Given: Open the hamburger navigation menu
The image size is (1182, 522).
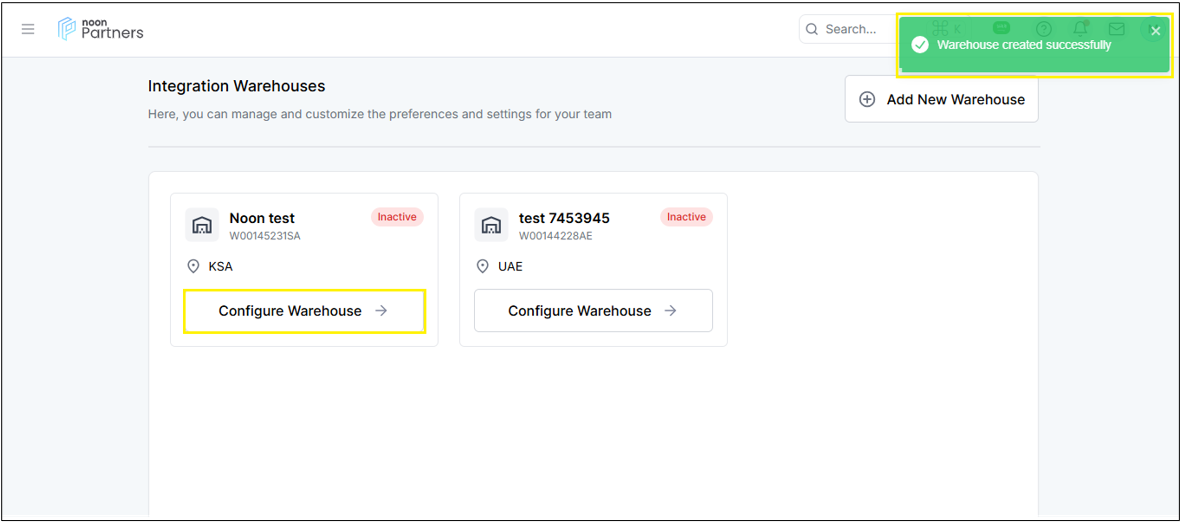Looking at the screenshot, I should click(28, 29).
